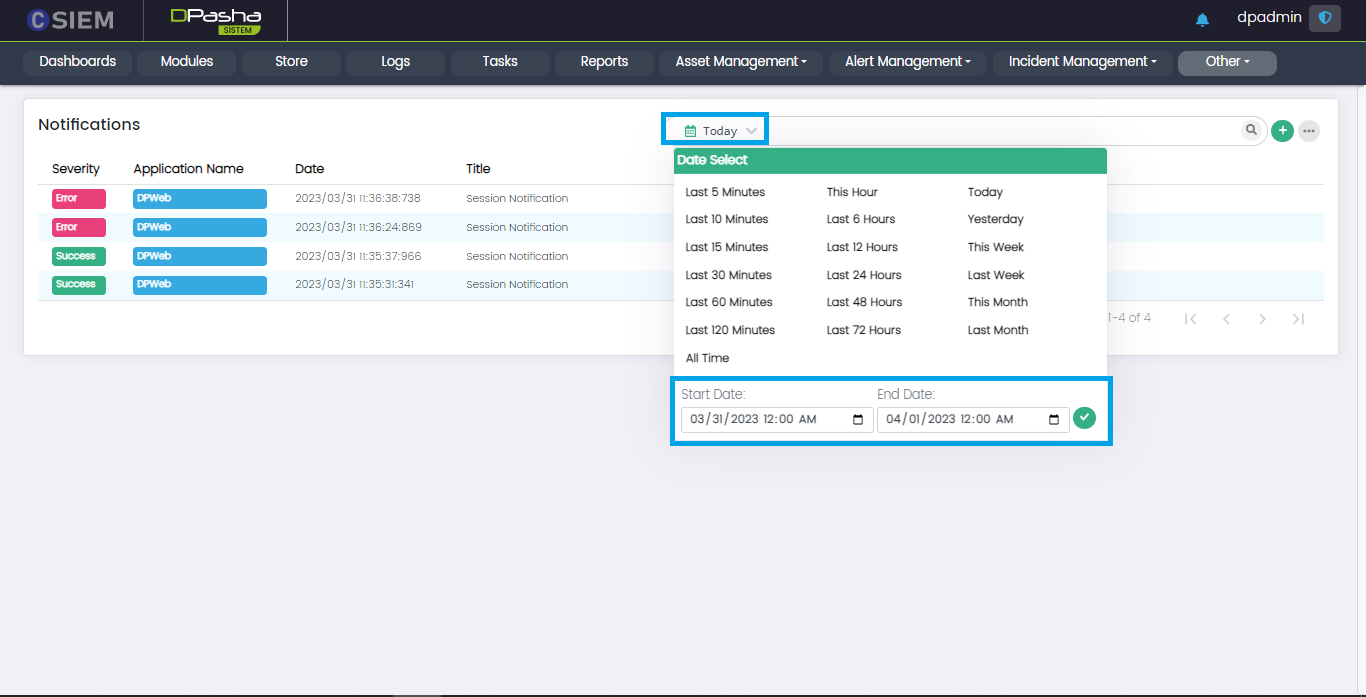Screen dimensions: 1366x697
Task: Expand the Other menu
Action: click(1227, 62)
